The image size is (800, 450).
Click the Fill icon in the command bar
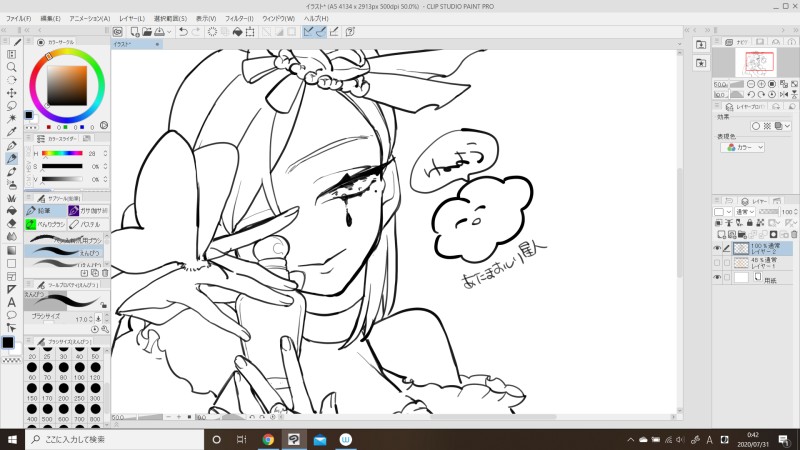(237, 32)
